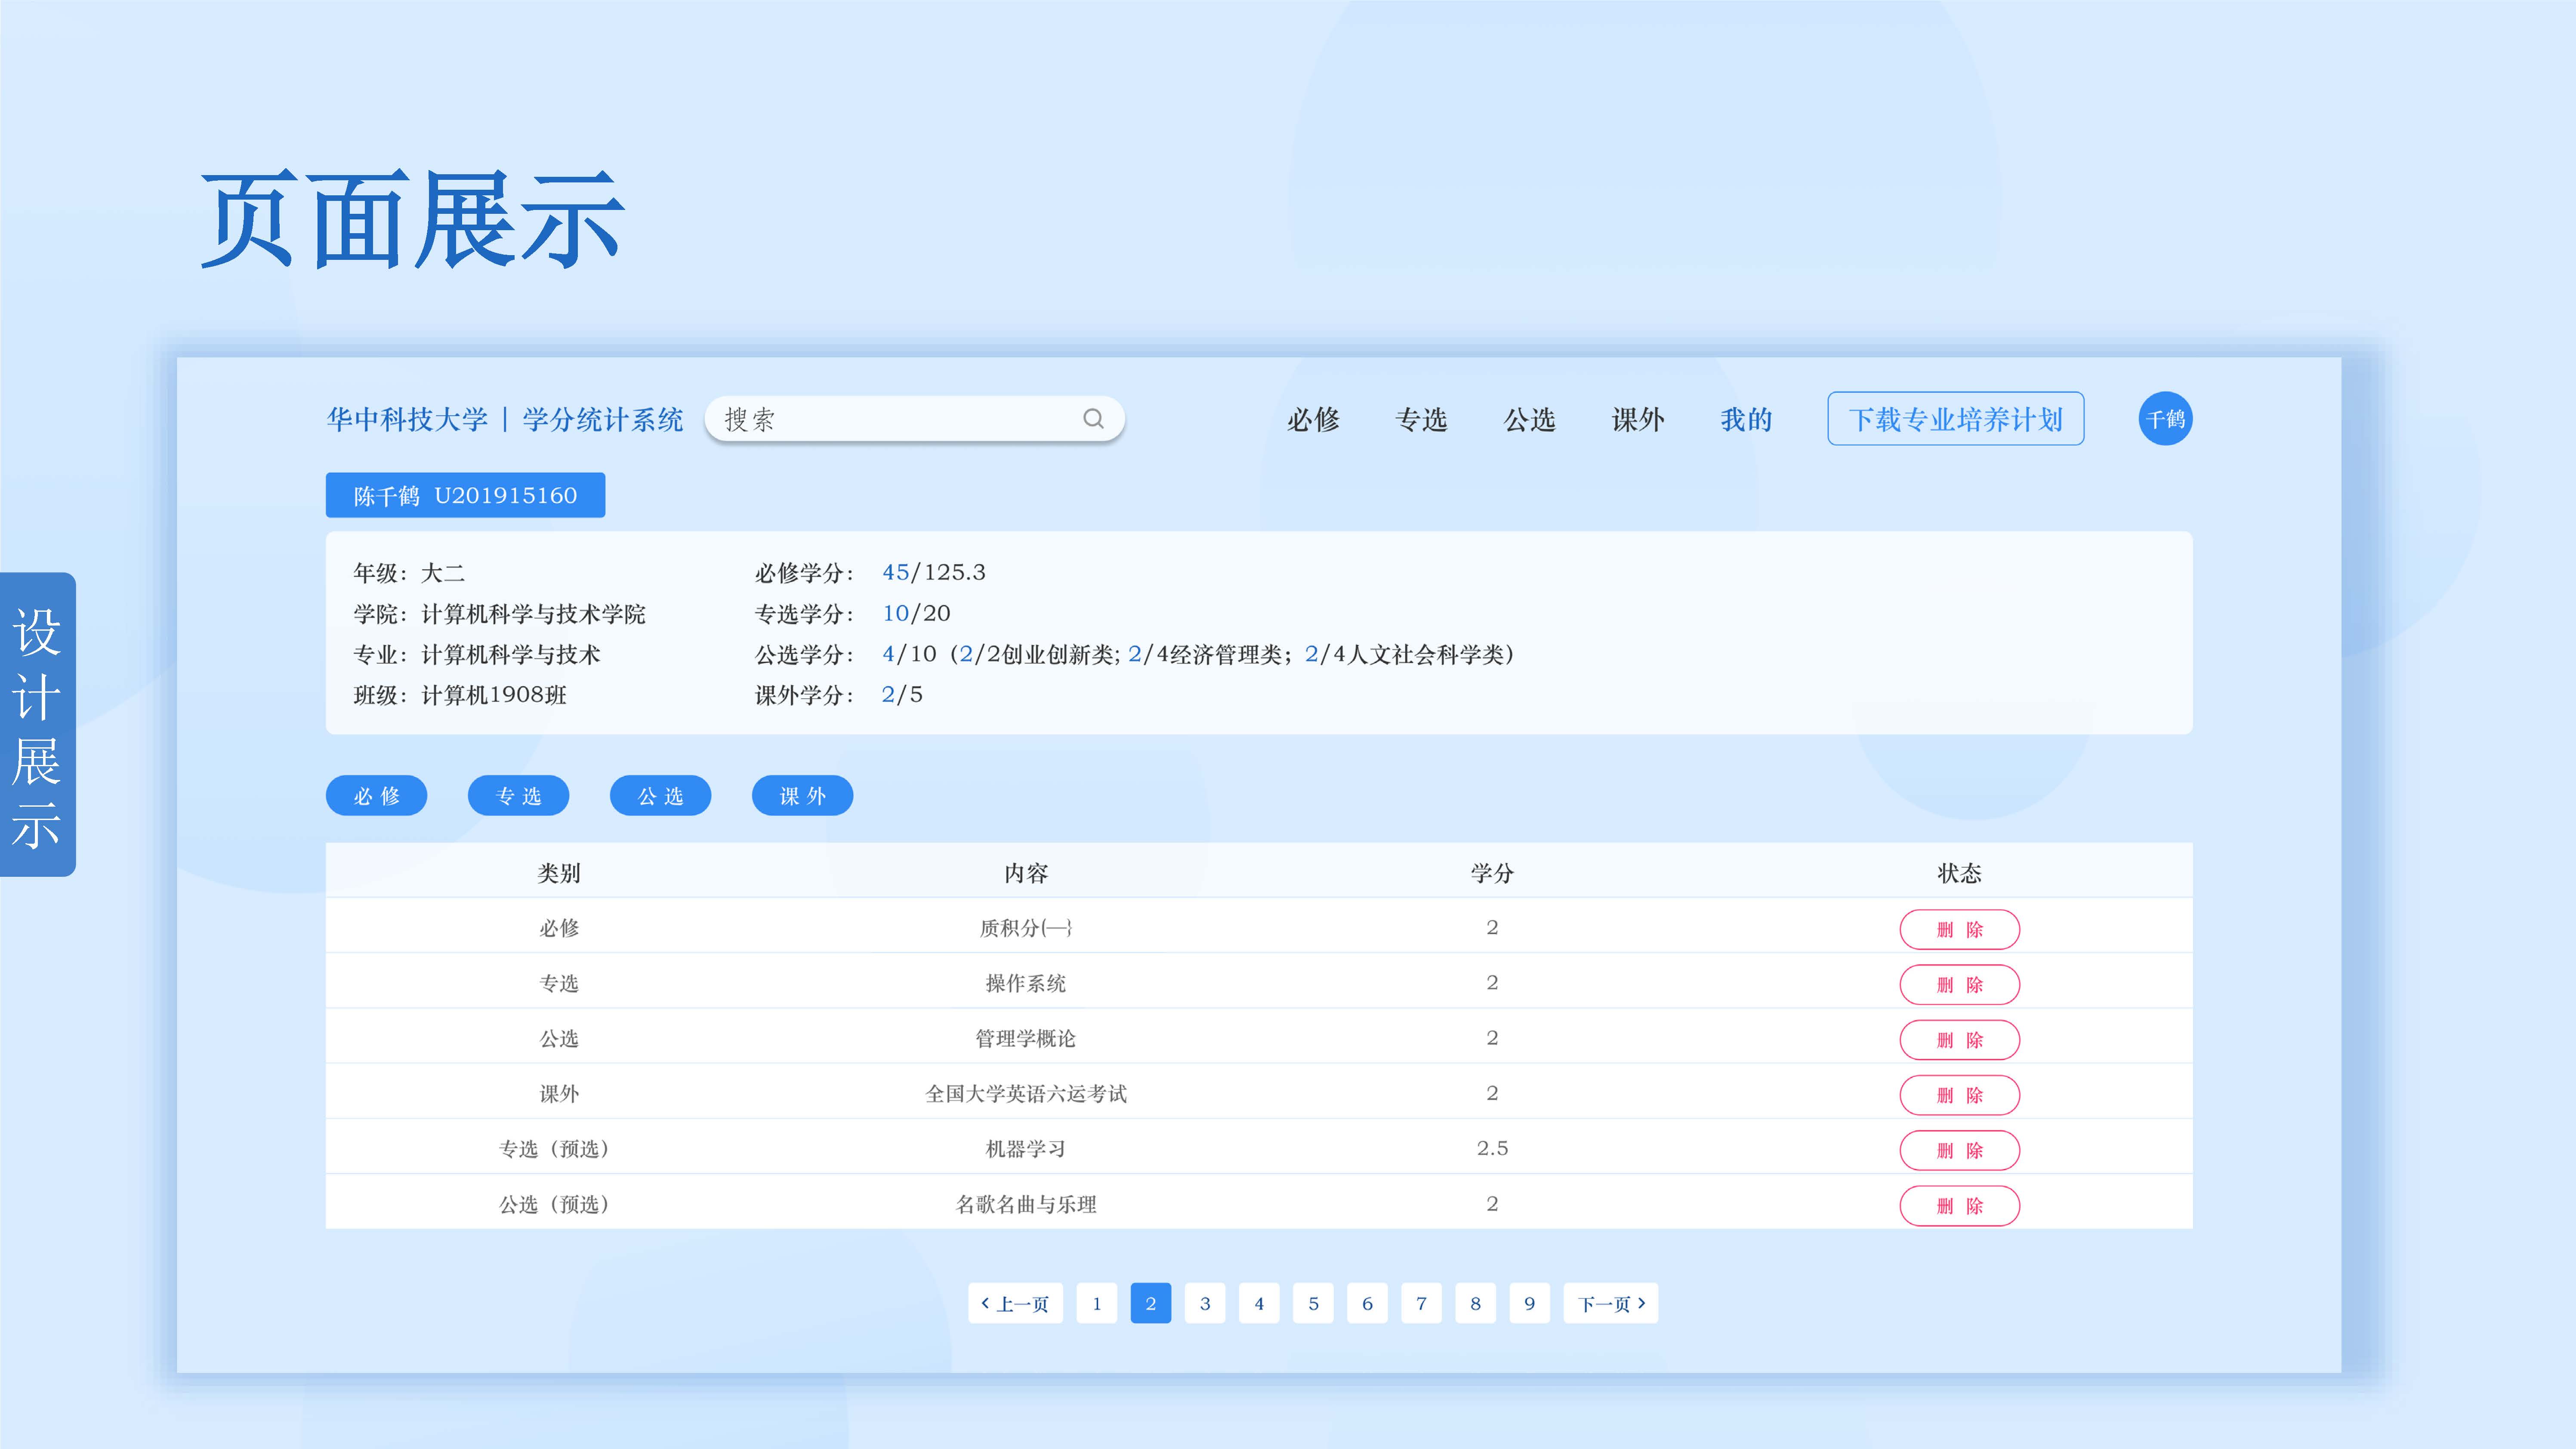Filter by the 专 选 pill button

click(518, 796)
